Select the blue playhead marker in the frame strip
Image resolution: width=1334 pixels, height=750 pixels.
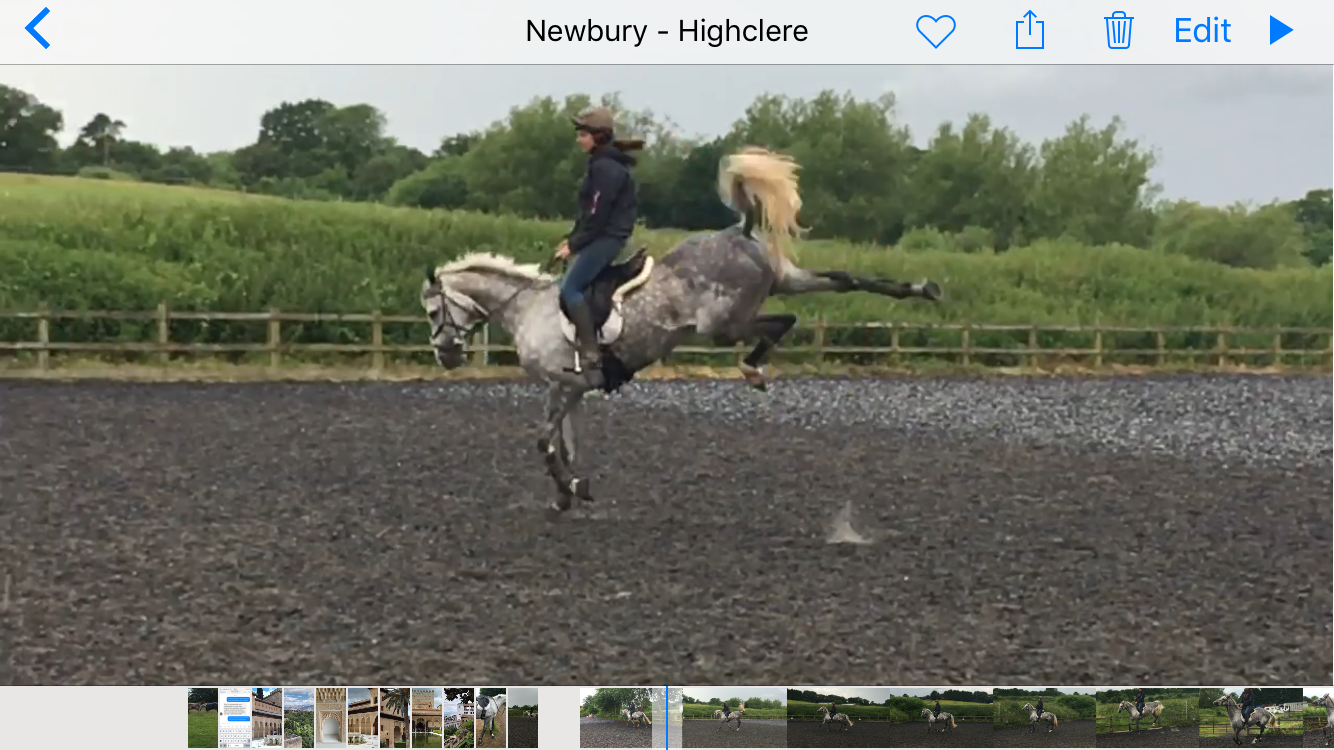tap(667, 717)
